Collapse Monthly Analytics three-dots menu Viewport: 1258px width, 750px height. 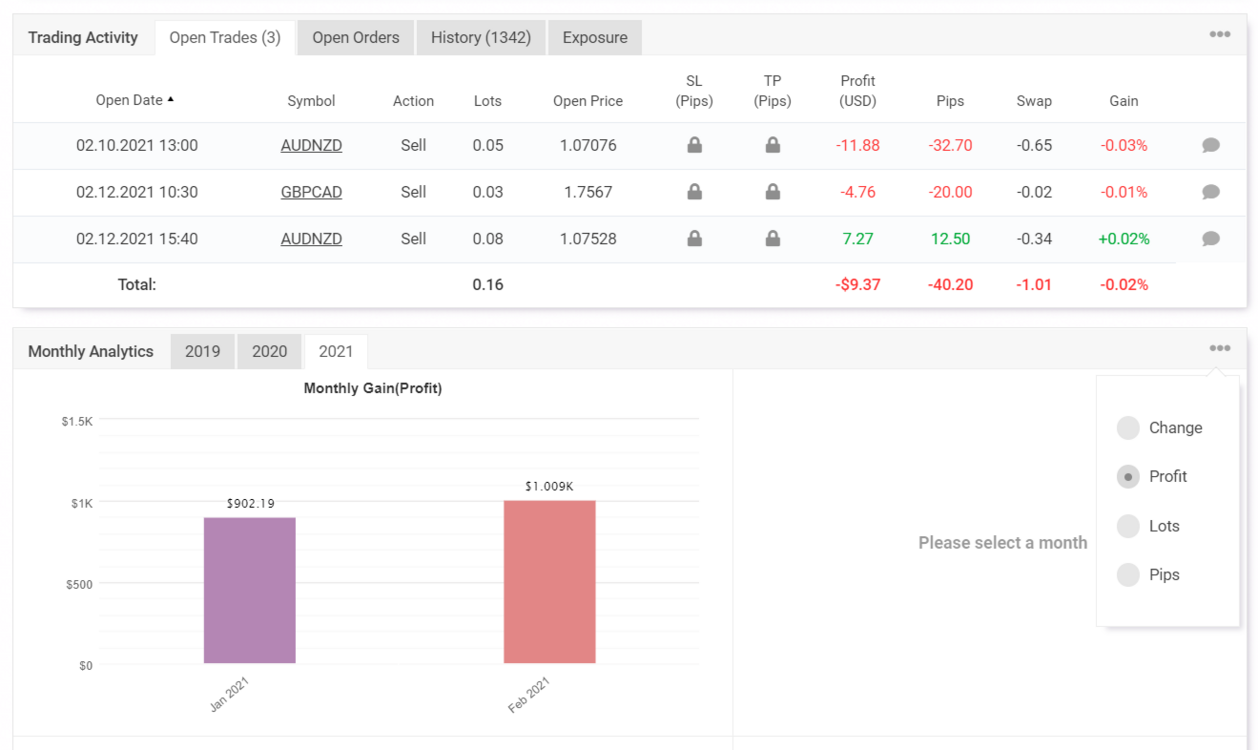1219,348
